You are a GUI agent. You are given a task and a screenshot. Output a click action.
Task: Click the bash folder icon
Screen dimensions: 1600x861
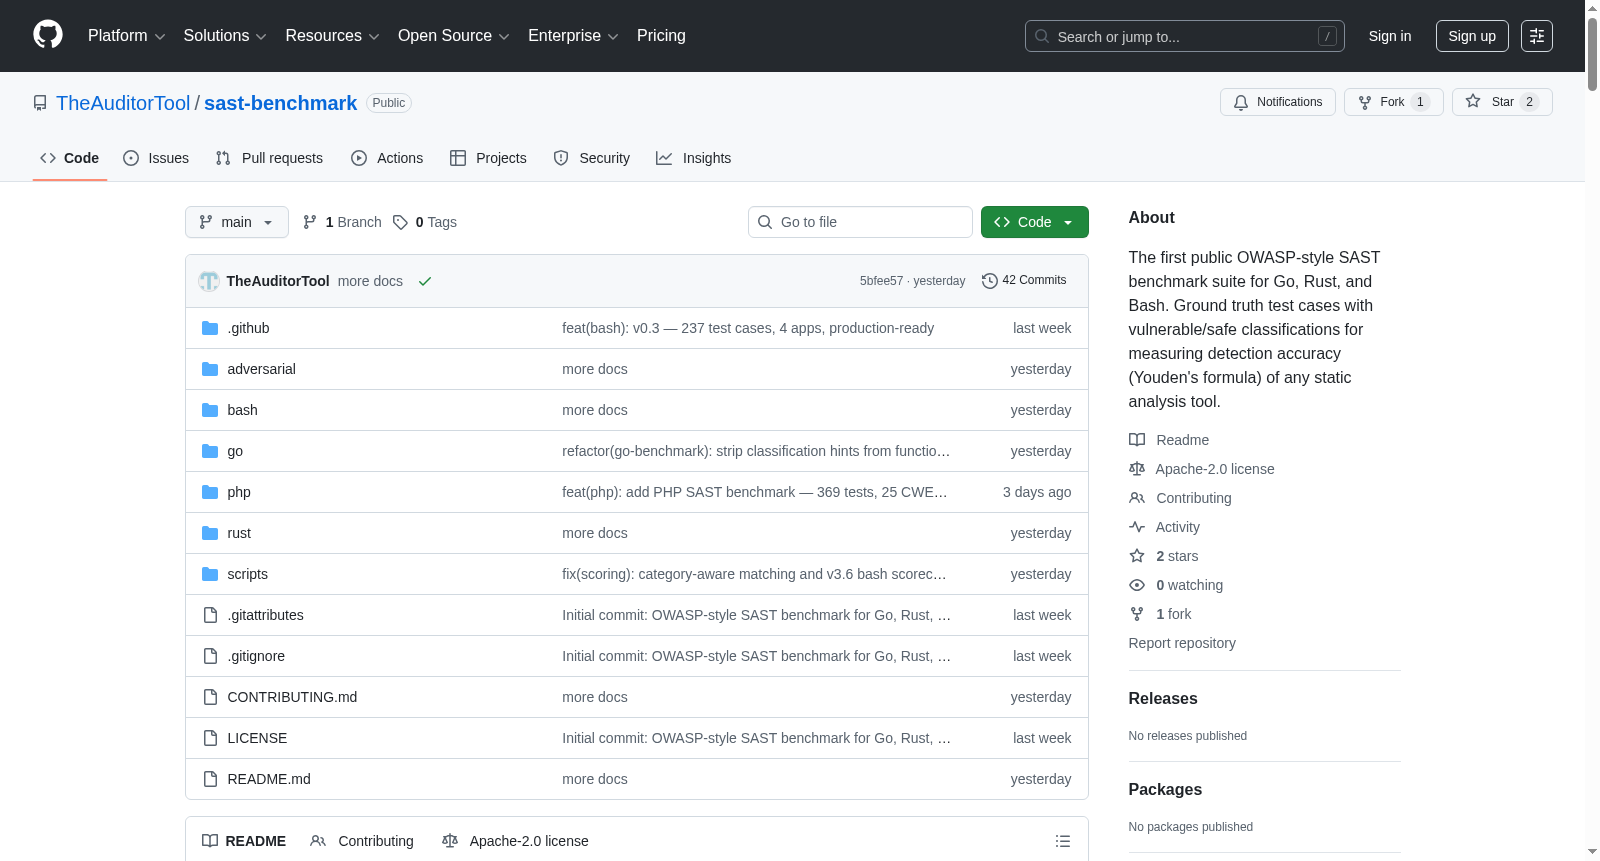click(x=210, y=410)
